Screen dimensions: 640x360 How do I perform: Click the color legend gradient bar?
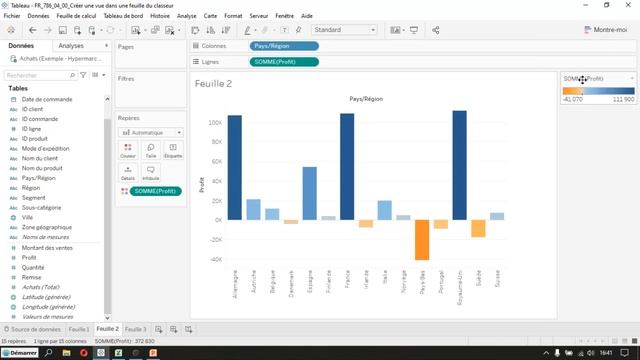(x=598, y=91)
